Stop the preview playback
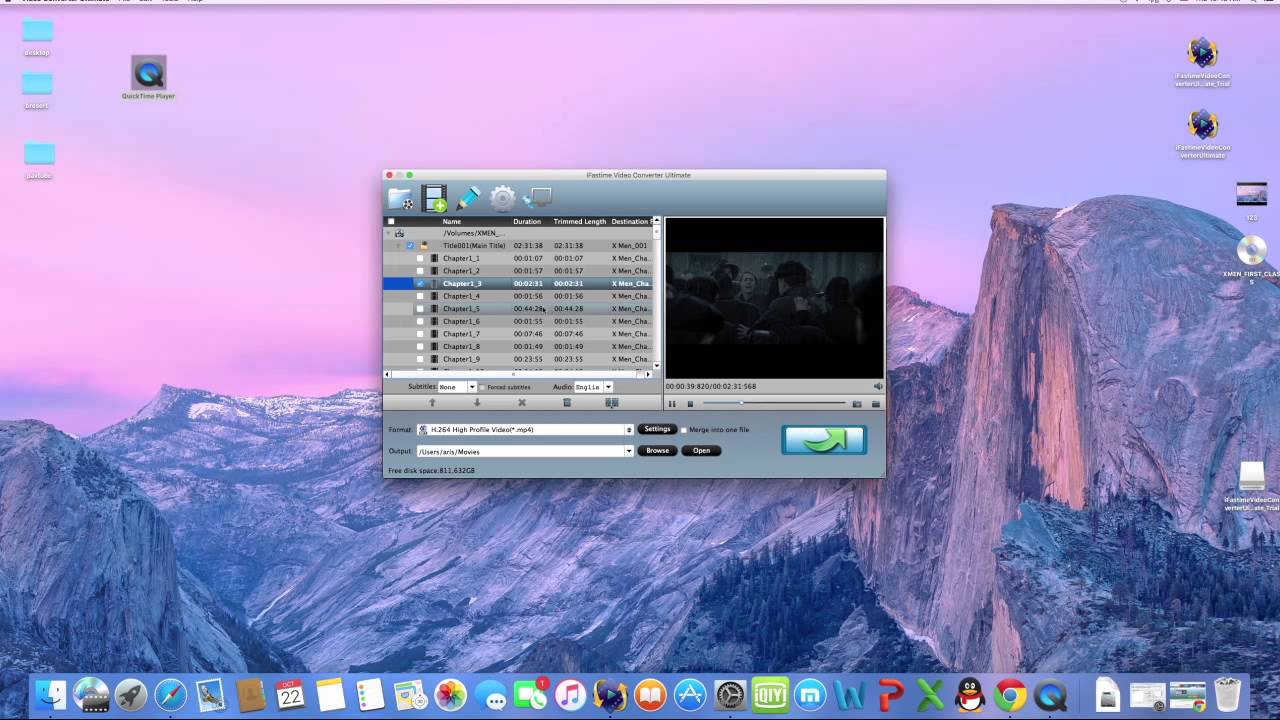The image size is (1280, 720). [690, 404]
